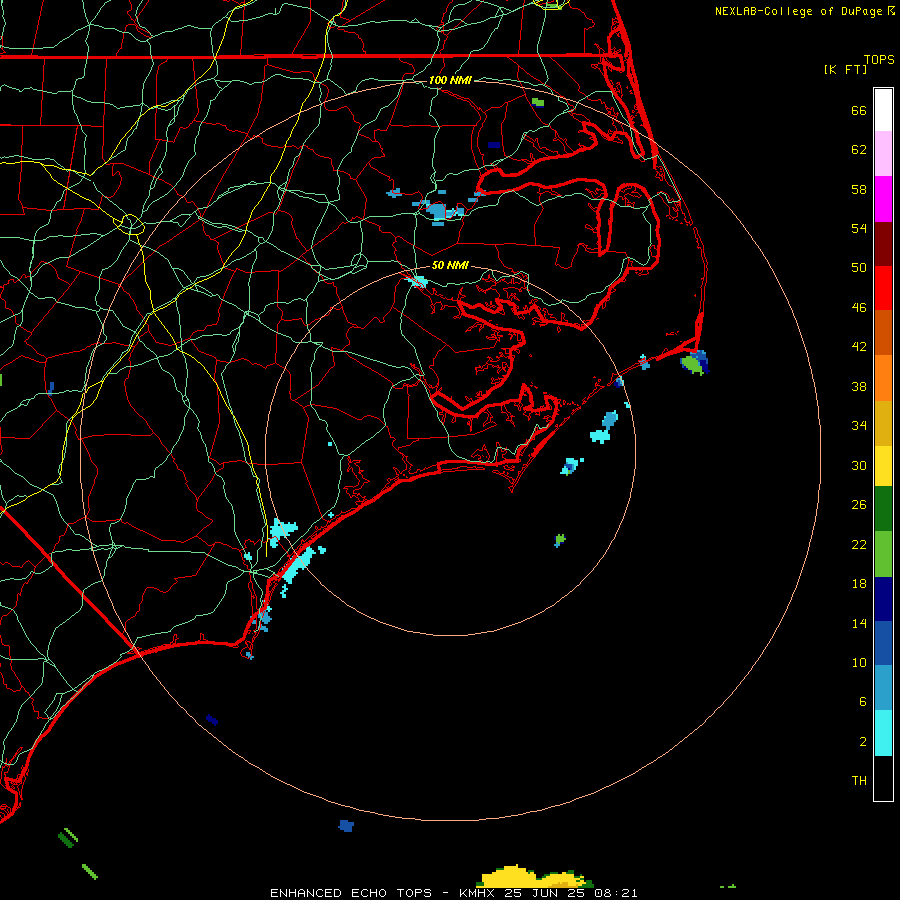
Task: Click the '34' legend value
Action: click(859, 426)
